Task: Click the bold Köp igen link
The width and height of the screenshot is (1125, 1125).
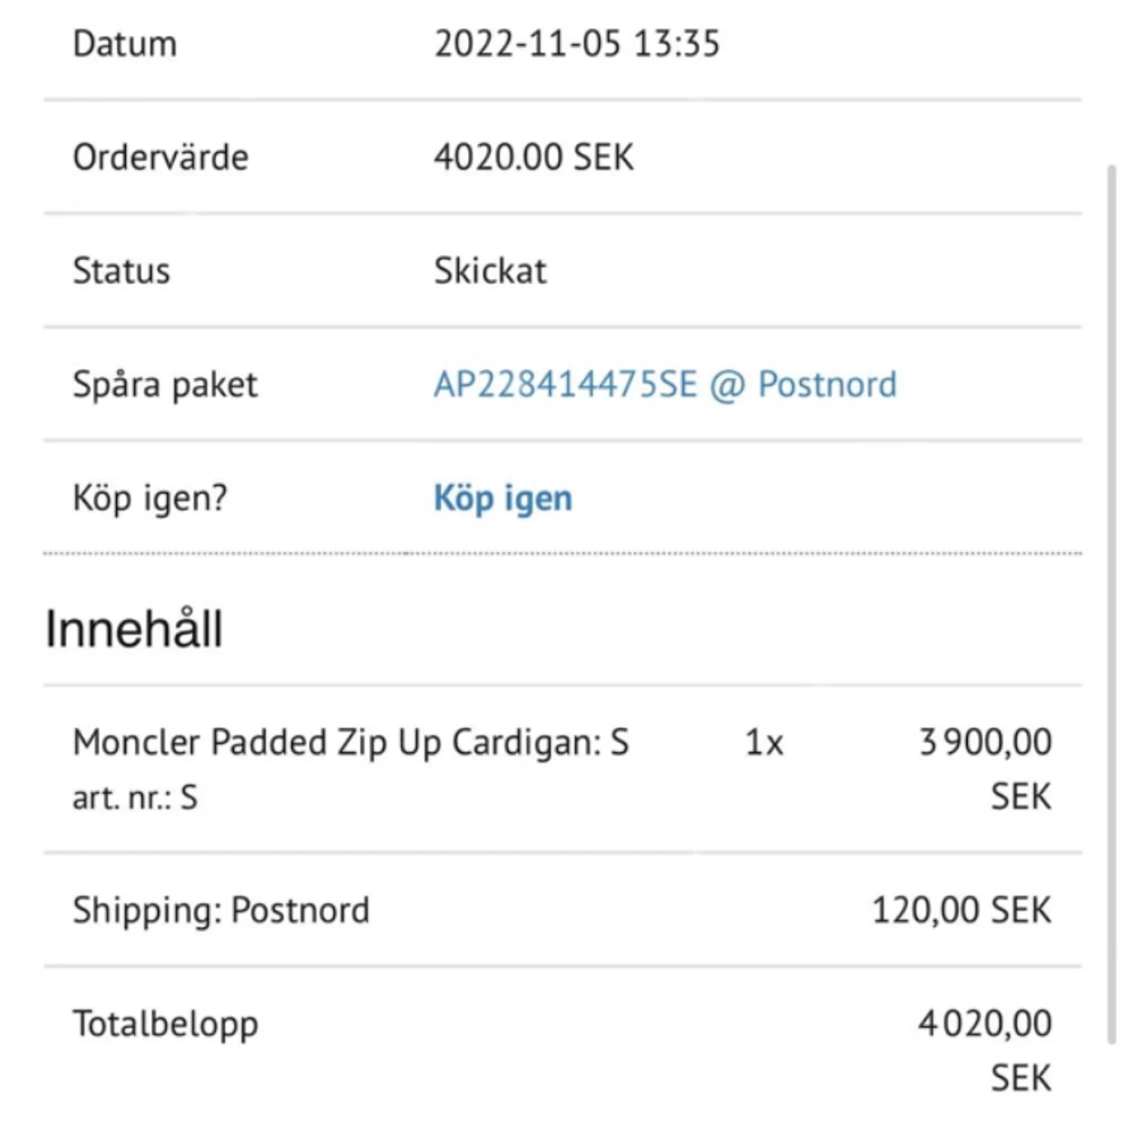Action: [502, 498]
